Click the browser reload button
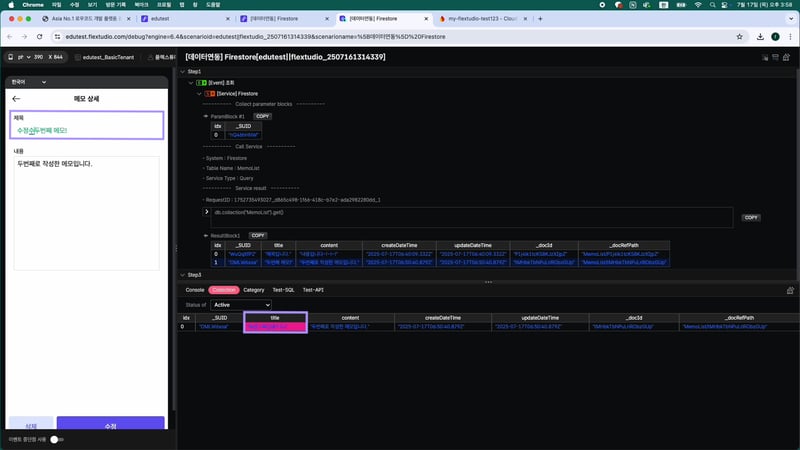800x450 pixels. pos(39,36)
